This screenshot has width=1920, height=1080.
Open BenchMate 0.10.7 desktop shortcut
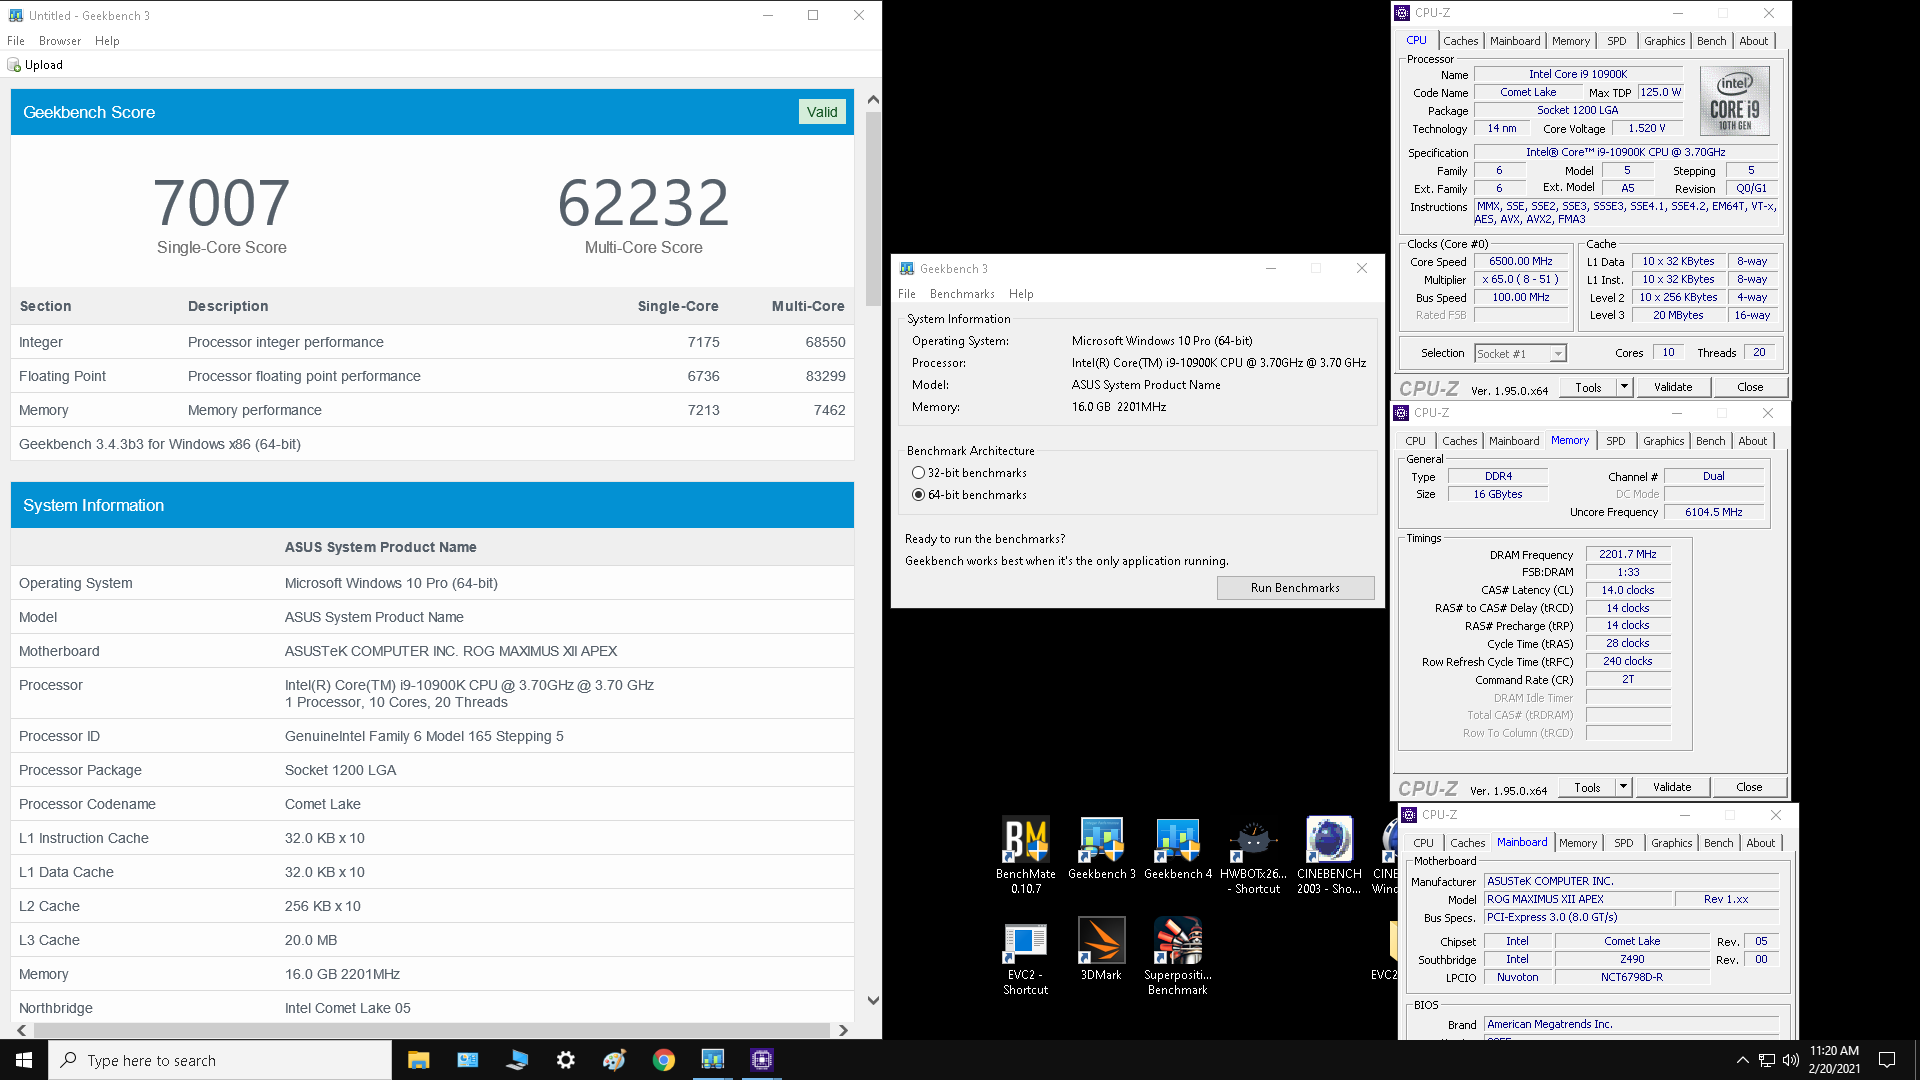click(x=1026, y=855)
